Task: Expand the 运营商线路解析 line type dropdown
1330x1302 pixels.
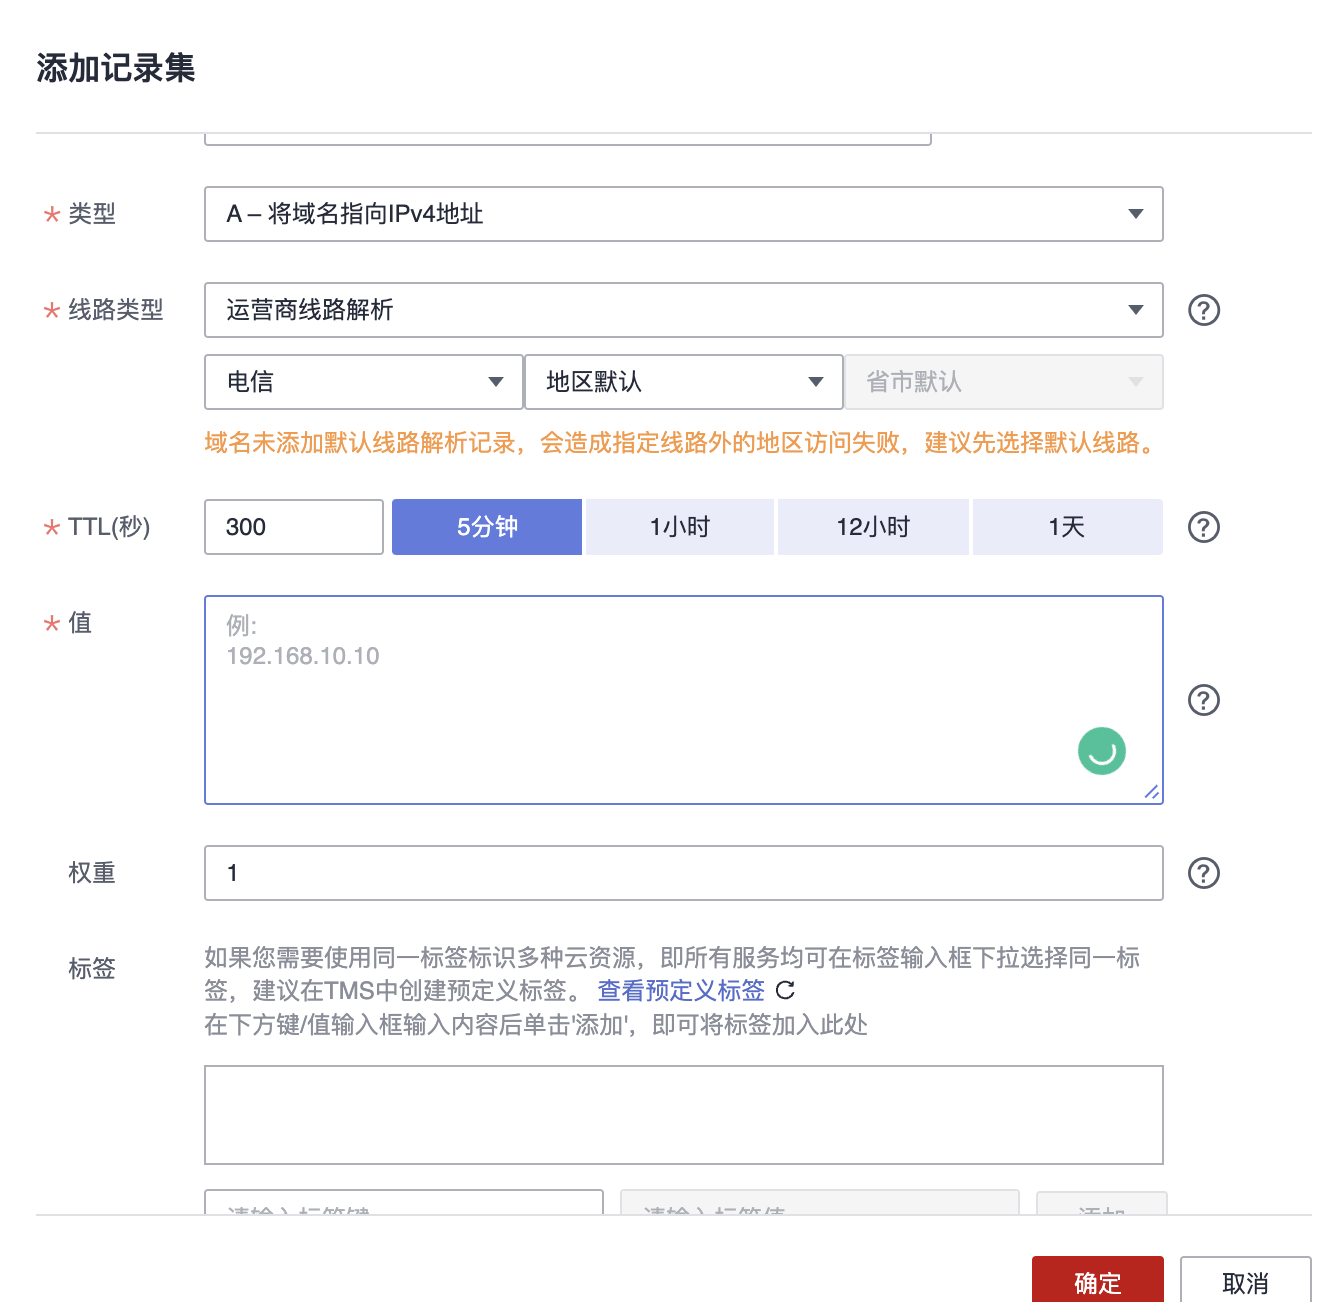Action: [683, 310]
